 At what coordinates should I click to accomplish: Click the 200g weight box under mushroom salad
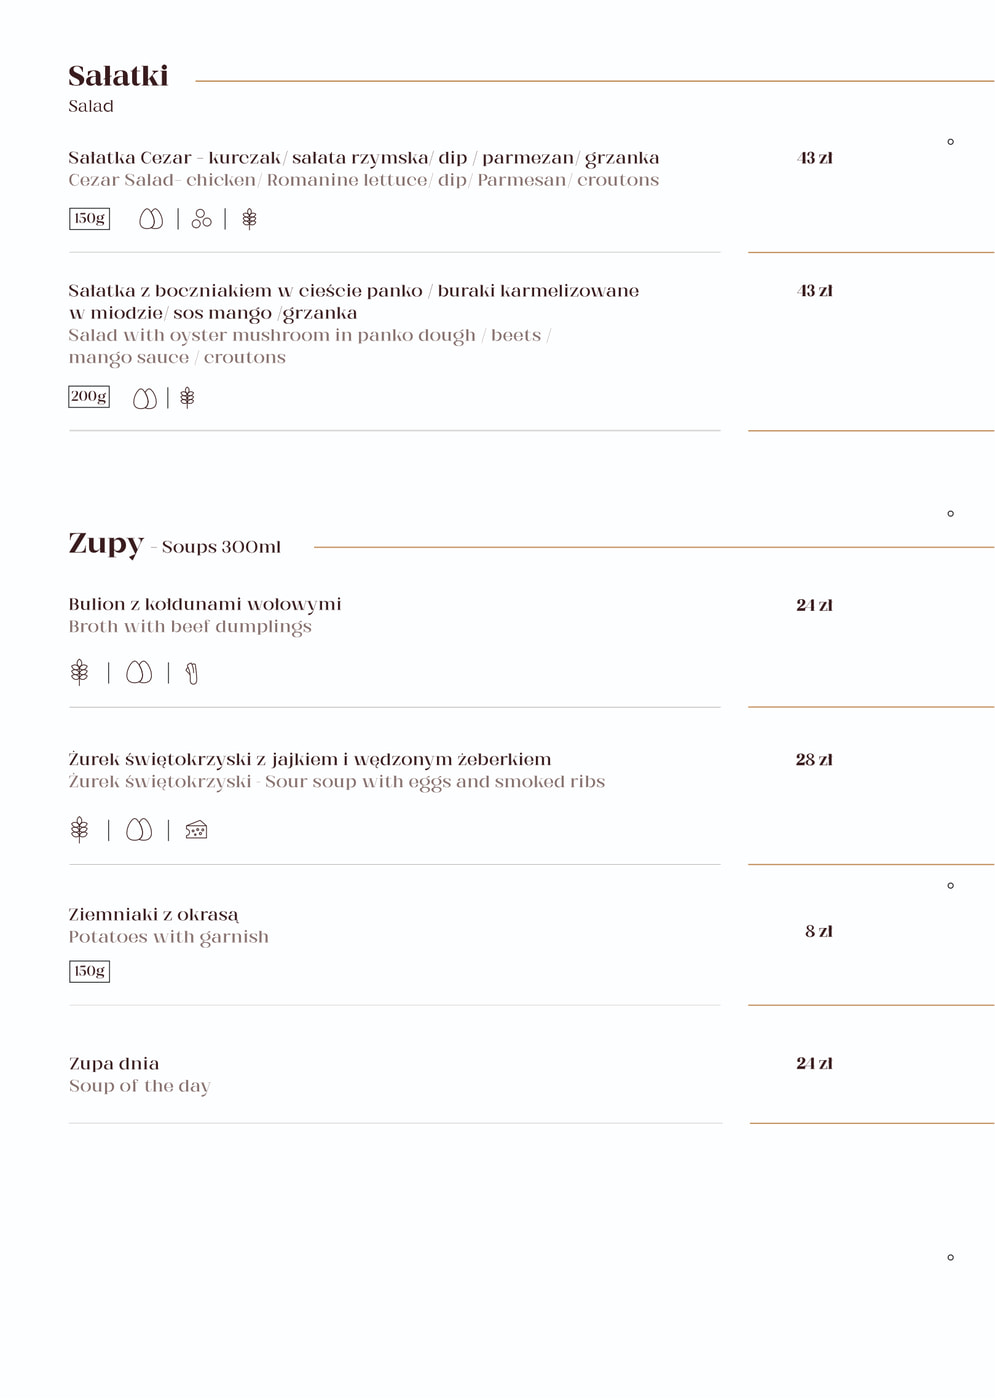click(x=89, y=397)
